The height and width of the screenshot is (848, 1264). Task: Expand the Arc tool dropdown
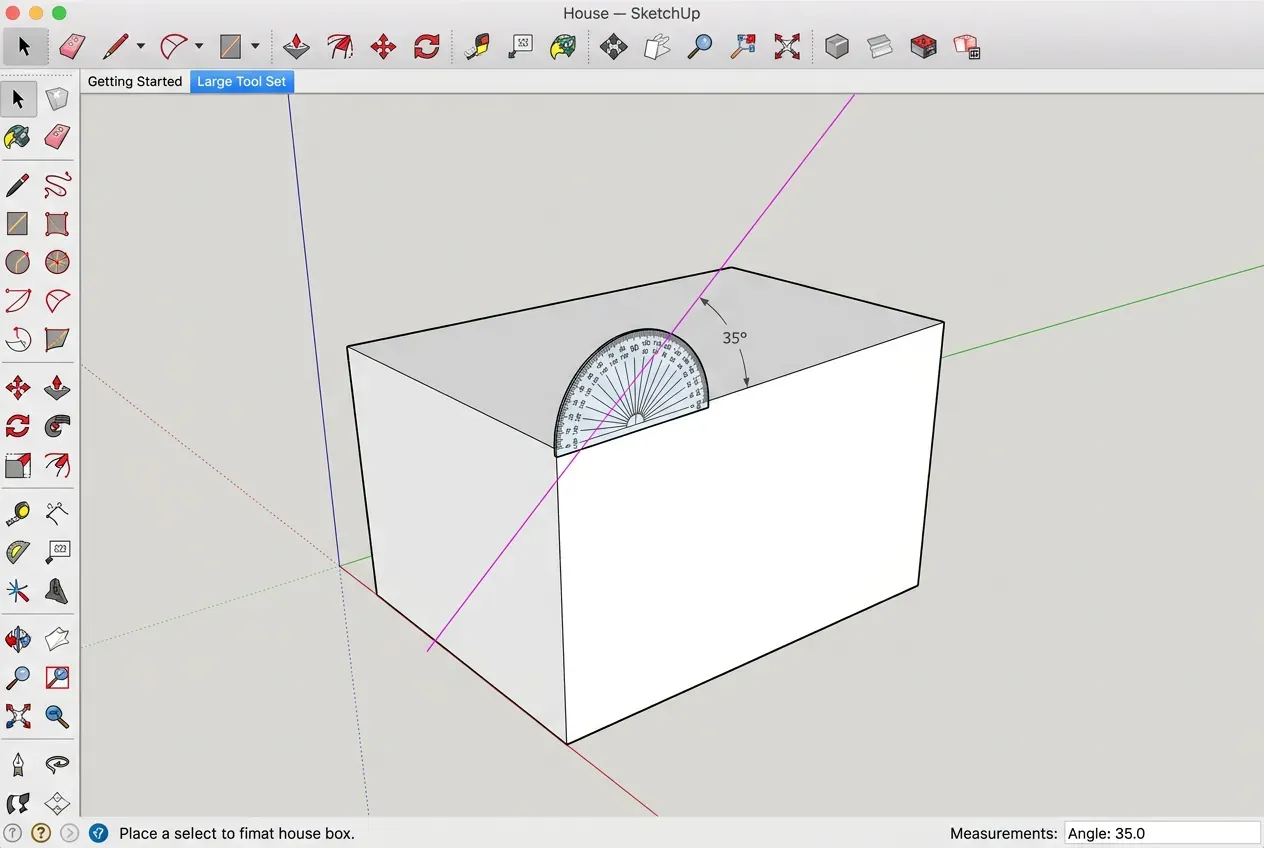197,46
